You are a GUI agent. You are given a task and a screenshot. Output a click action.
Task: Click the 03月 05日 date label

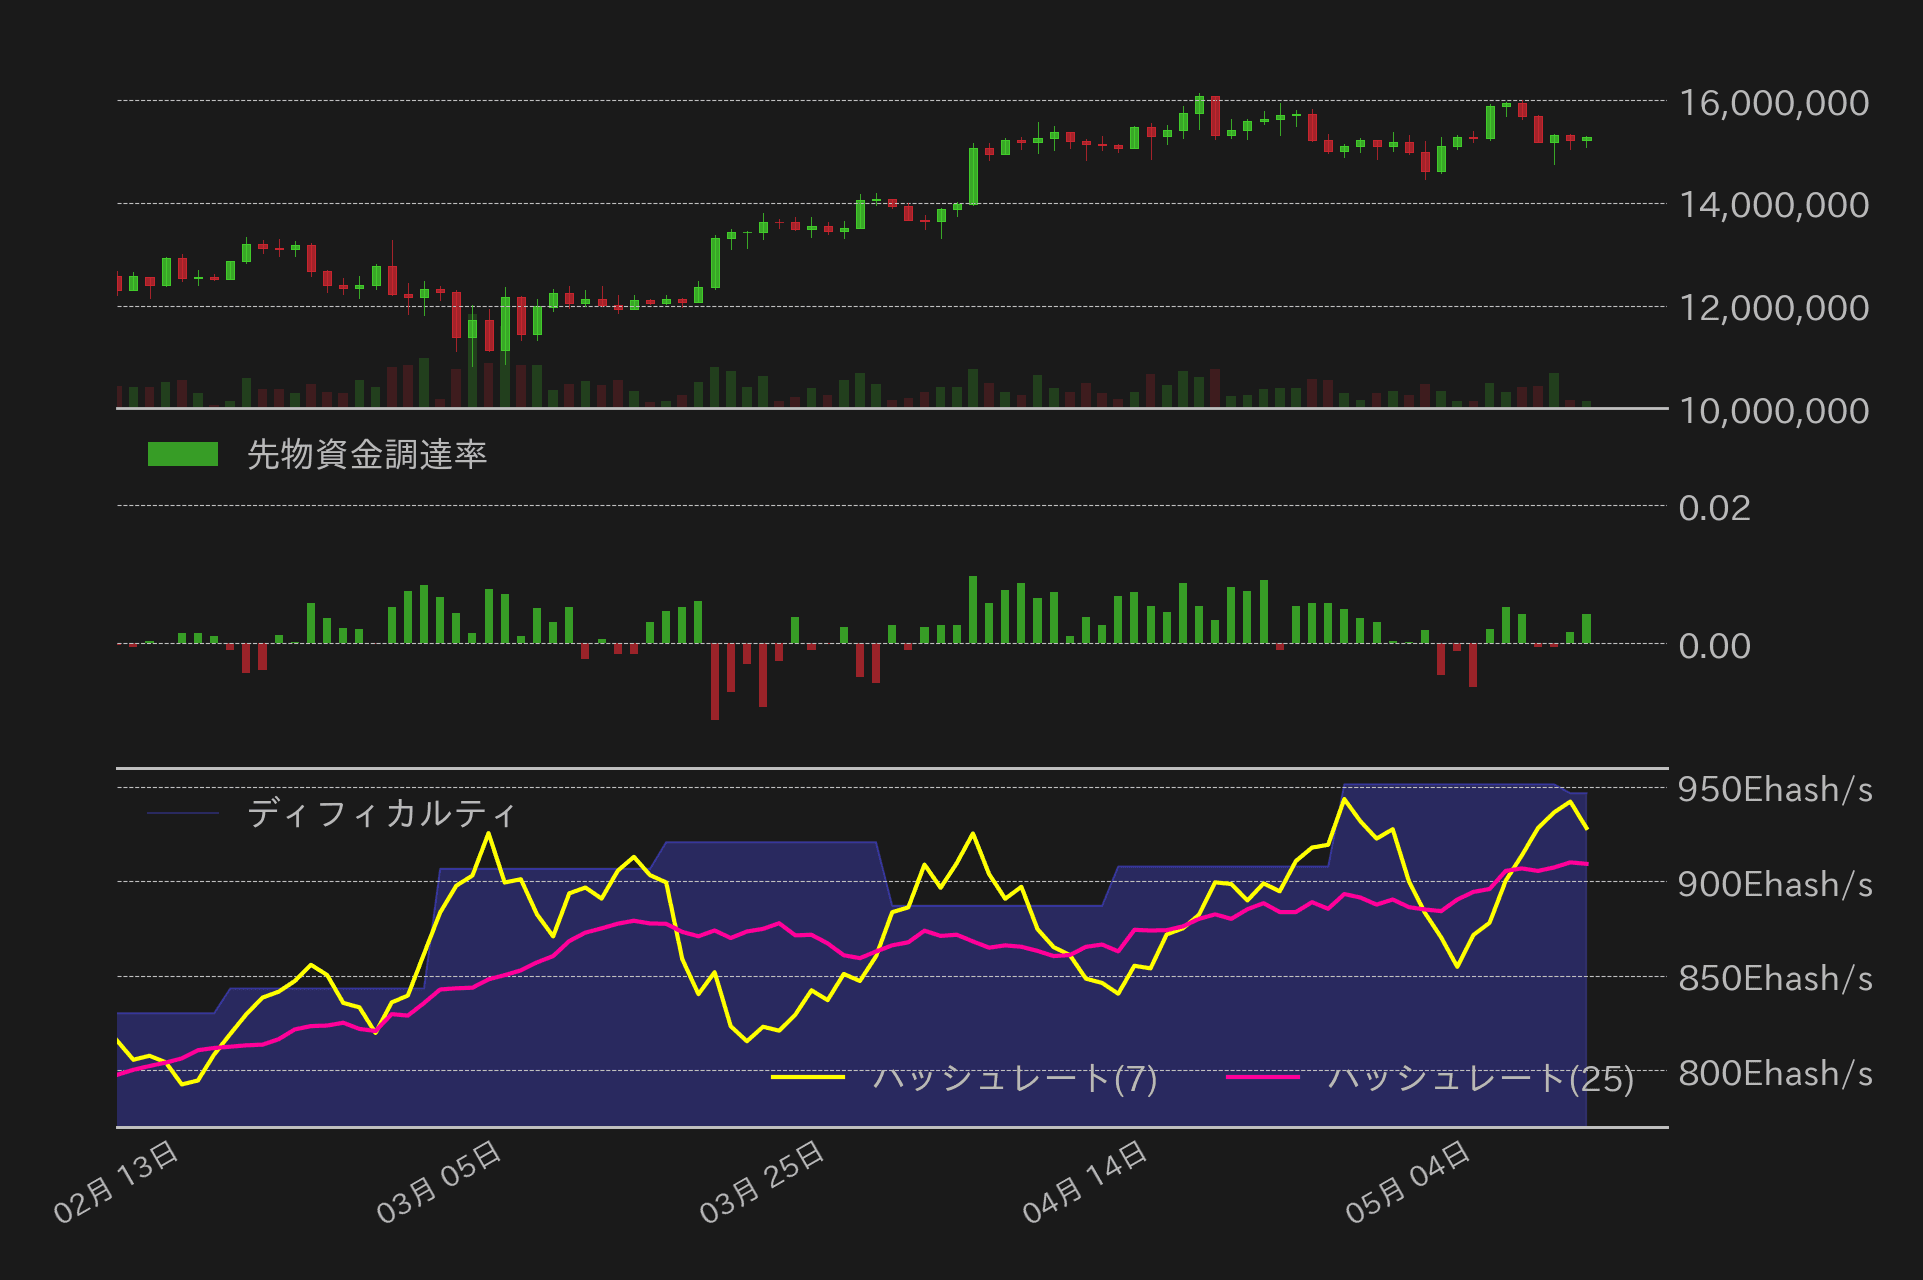tap(439, 1182)
